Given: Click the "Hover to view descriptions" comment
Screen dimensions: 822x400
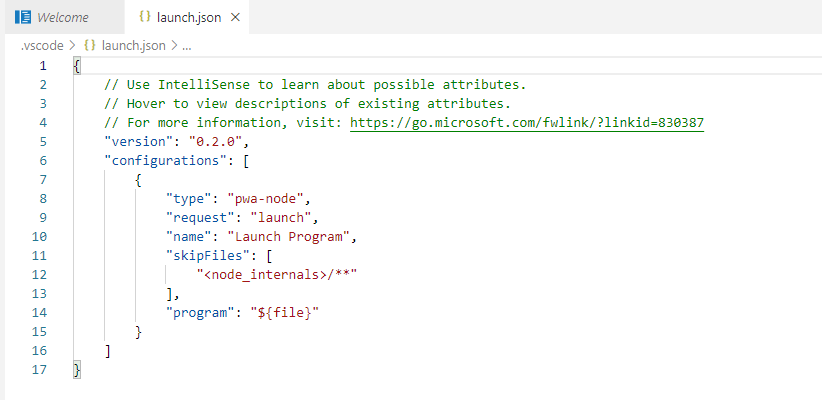Looking at the screenshot, I should pos(308,104).
